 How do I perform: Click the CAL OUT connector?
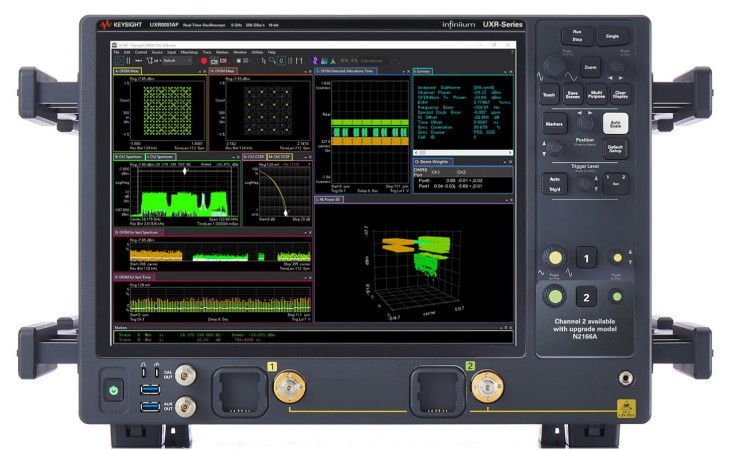(185, 375)
